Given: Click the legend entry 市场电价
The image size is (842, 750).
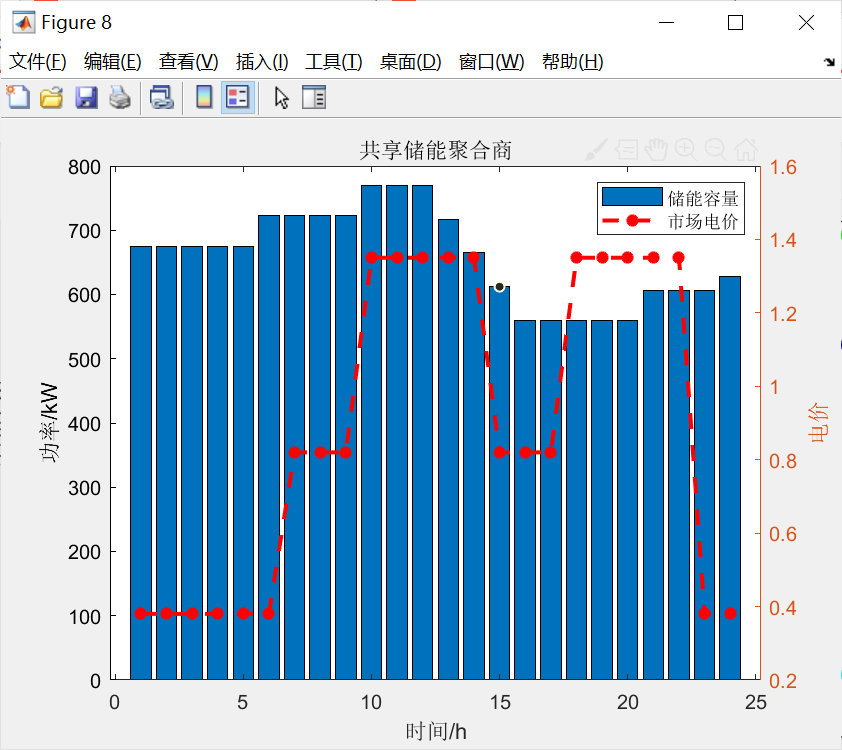Looking at the screenshot, I should click(702, 221).
